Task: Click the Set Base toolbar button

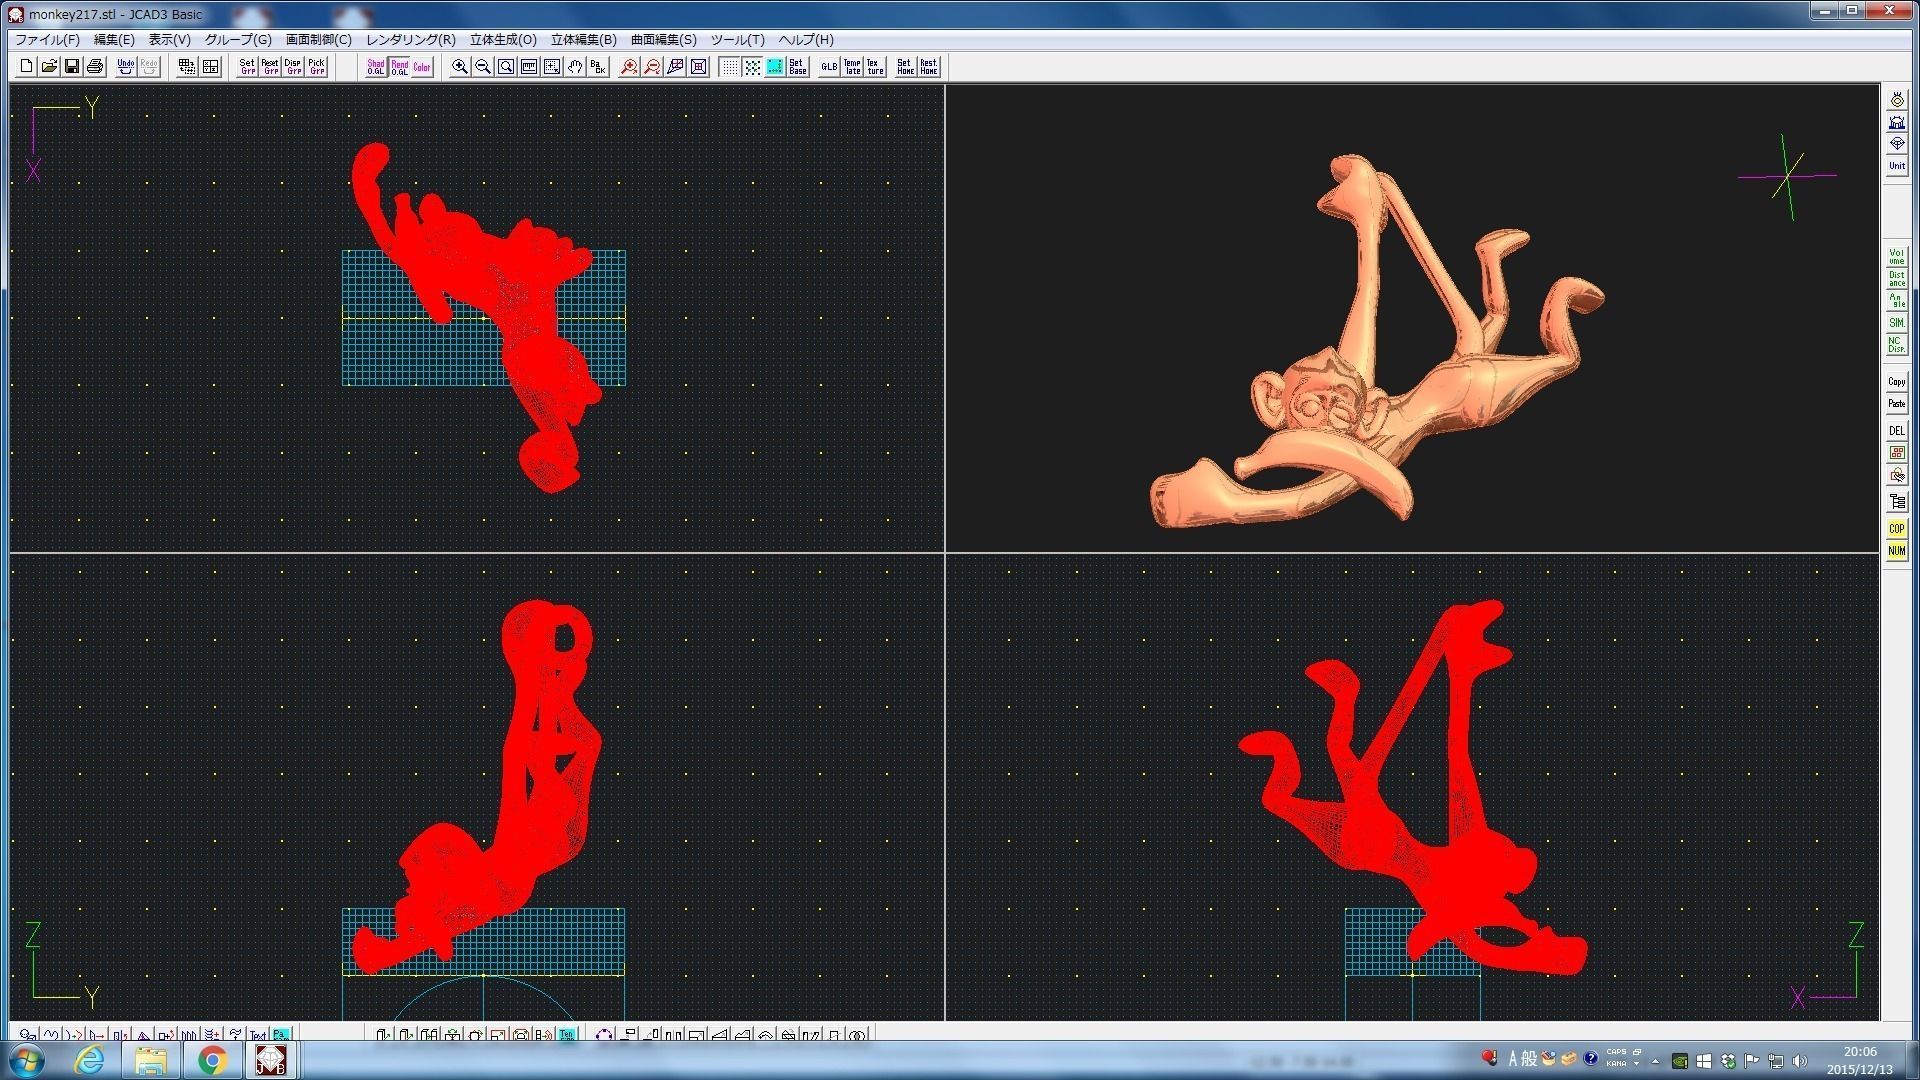Action: point(798,67)
